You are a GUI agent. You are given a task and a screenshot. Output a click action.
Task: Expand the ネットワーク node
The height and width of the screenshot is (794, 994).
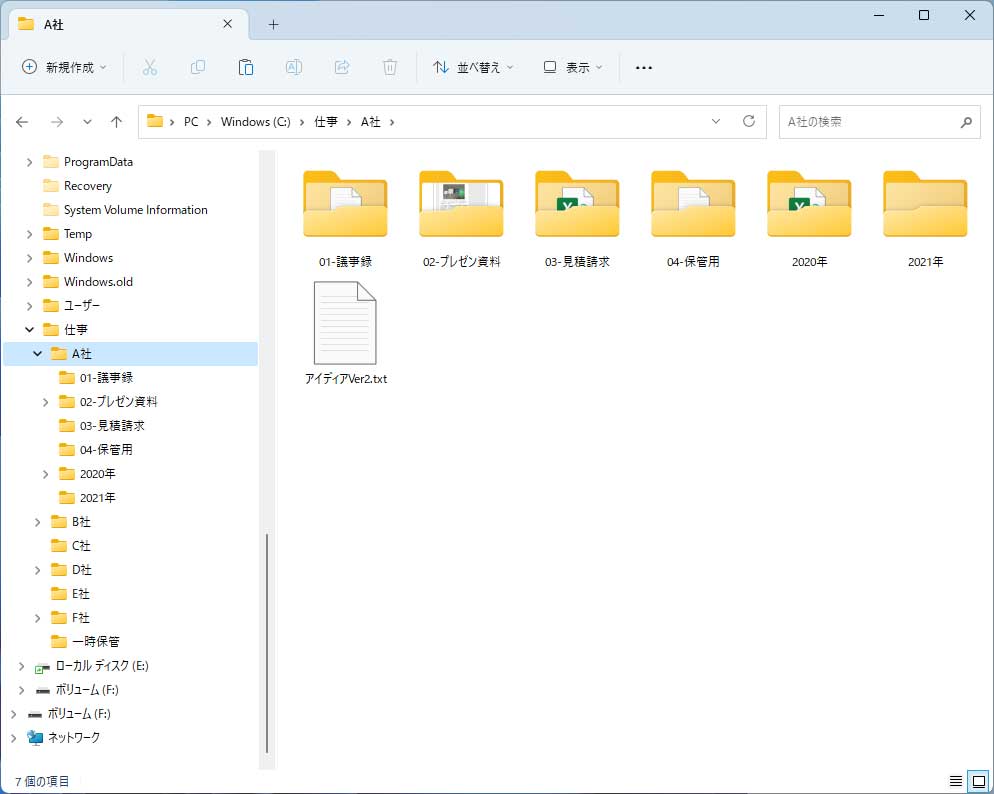point(13,738)
